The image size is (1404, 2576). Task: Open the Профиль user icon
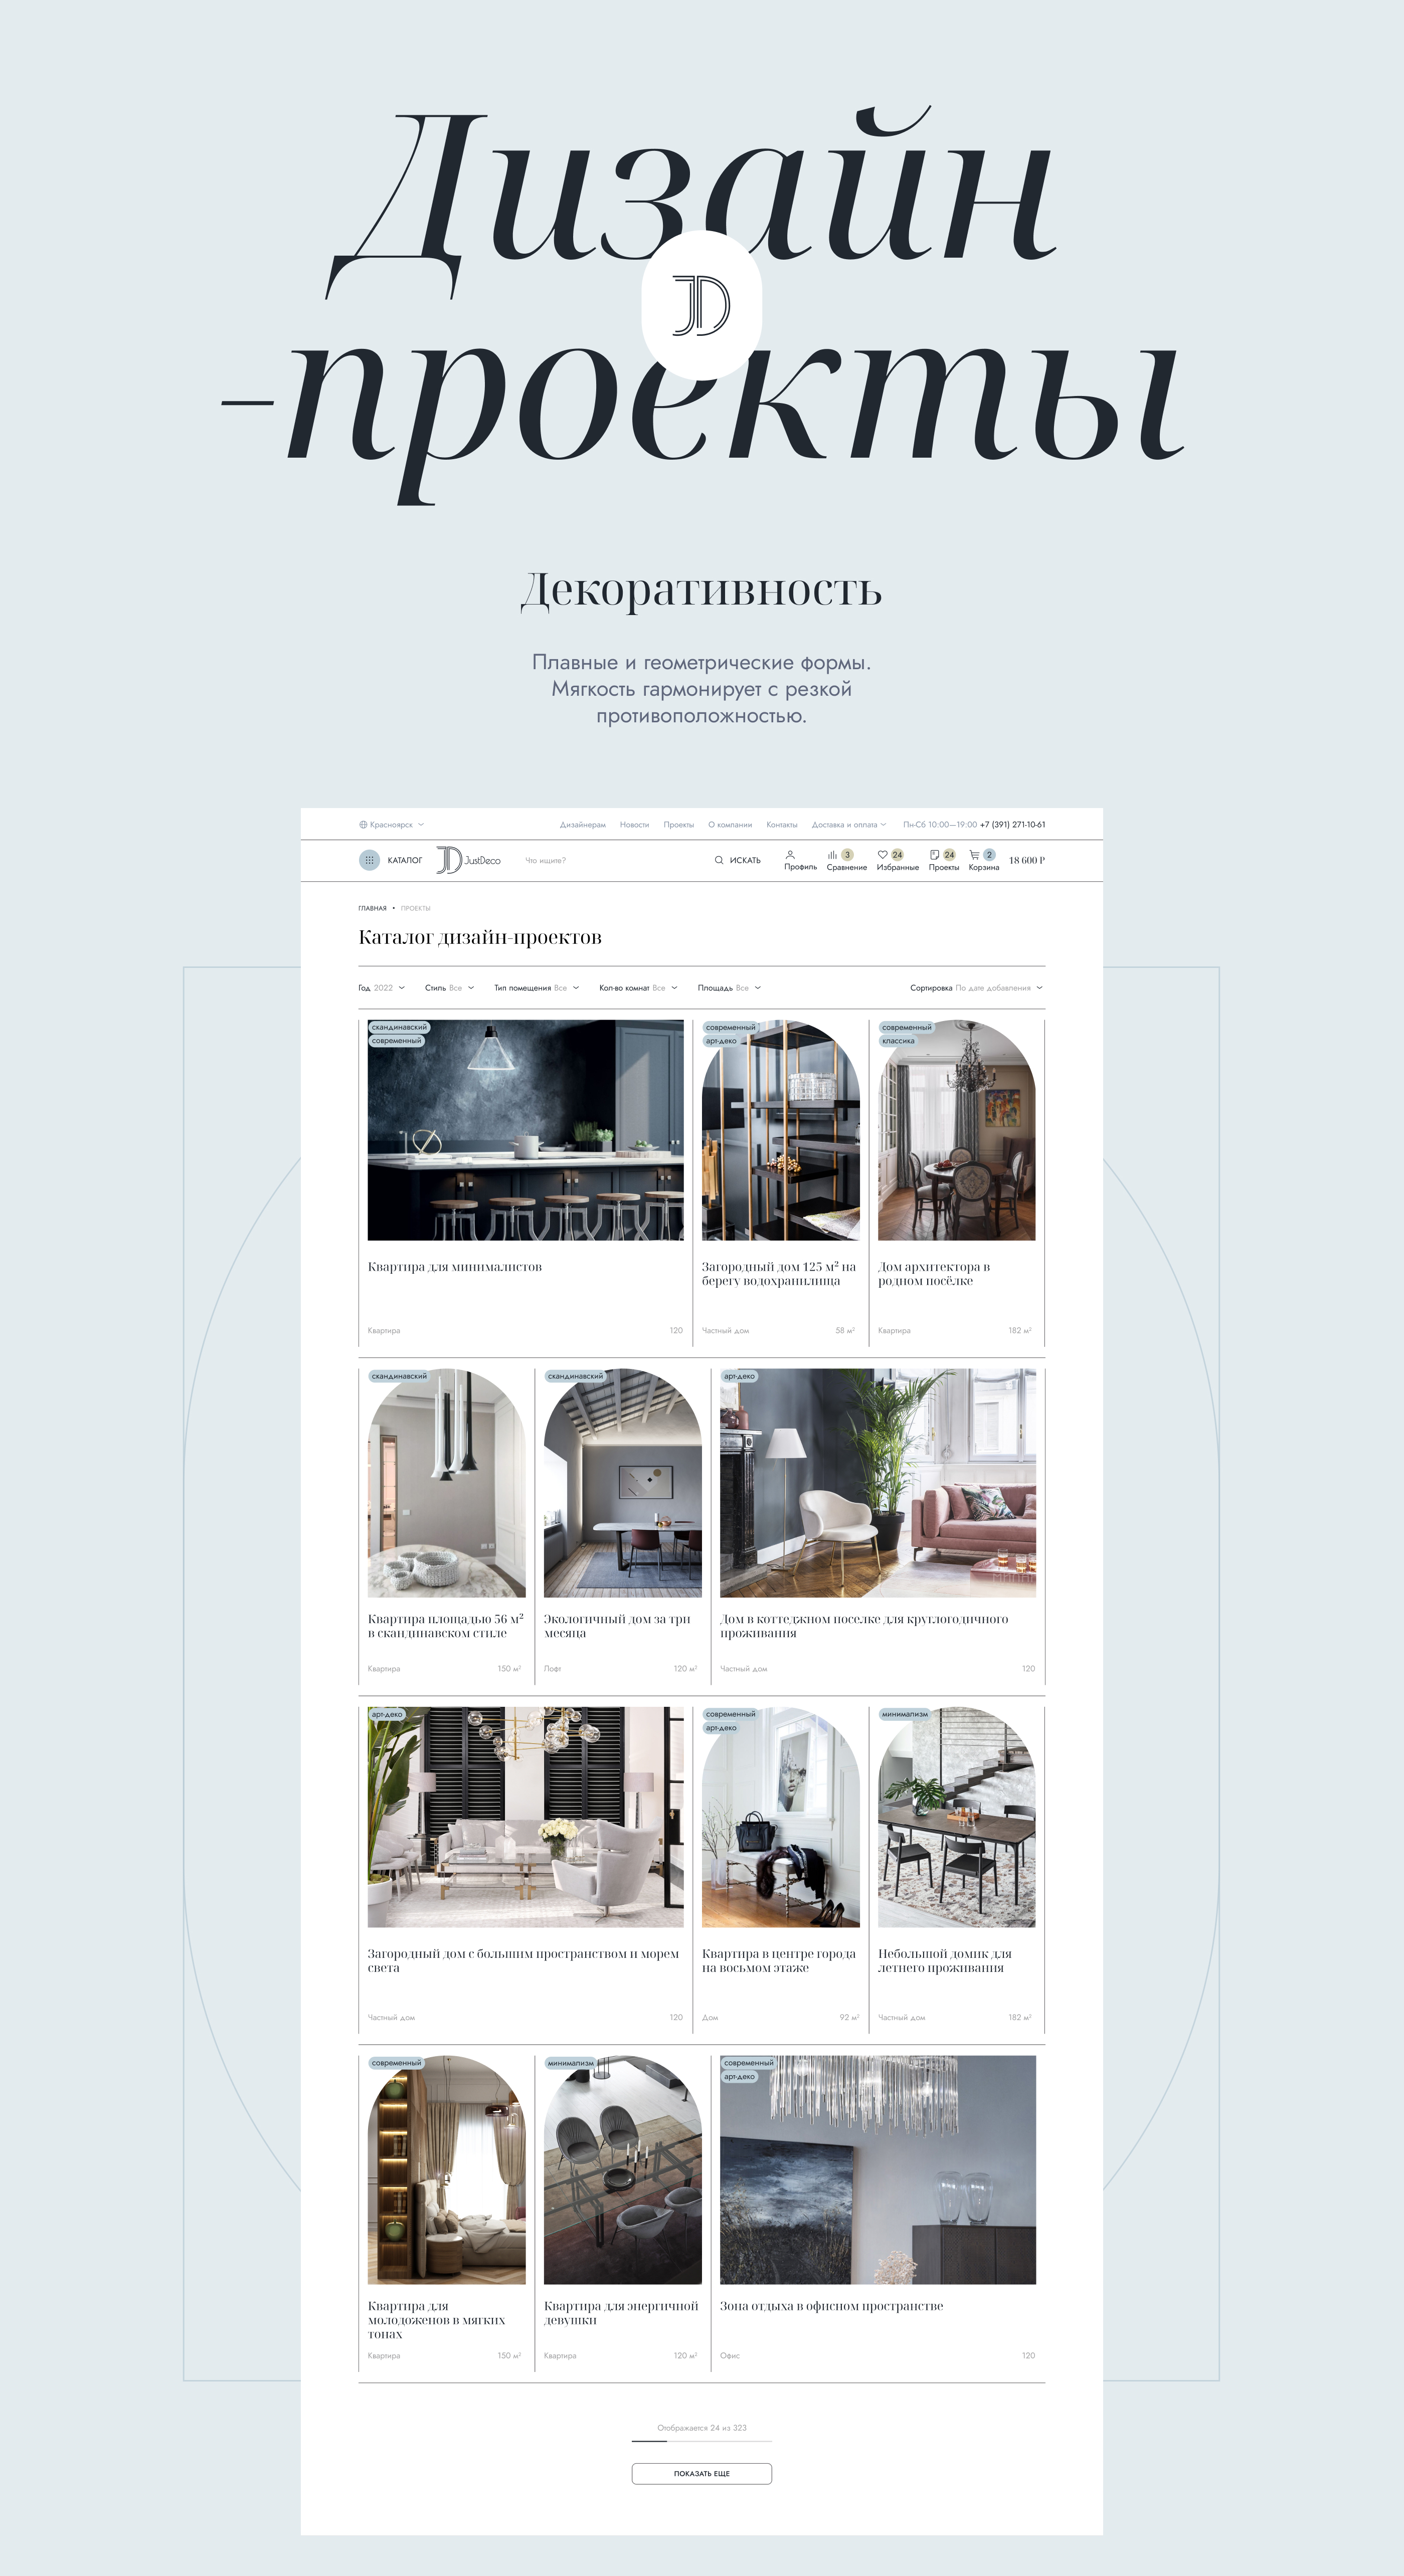(790, 855)
